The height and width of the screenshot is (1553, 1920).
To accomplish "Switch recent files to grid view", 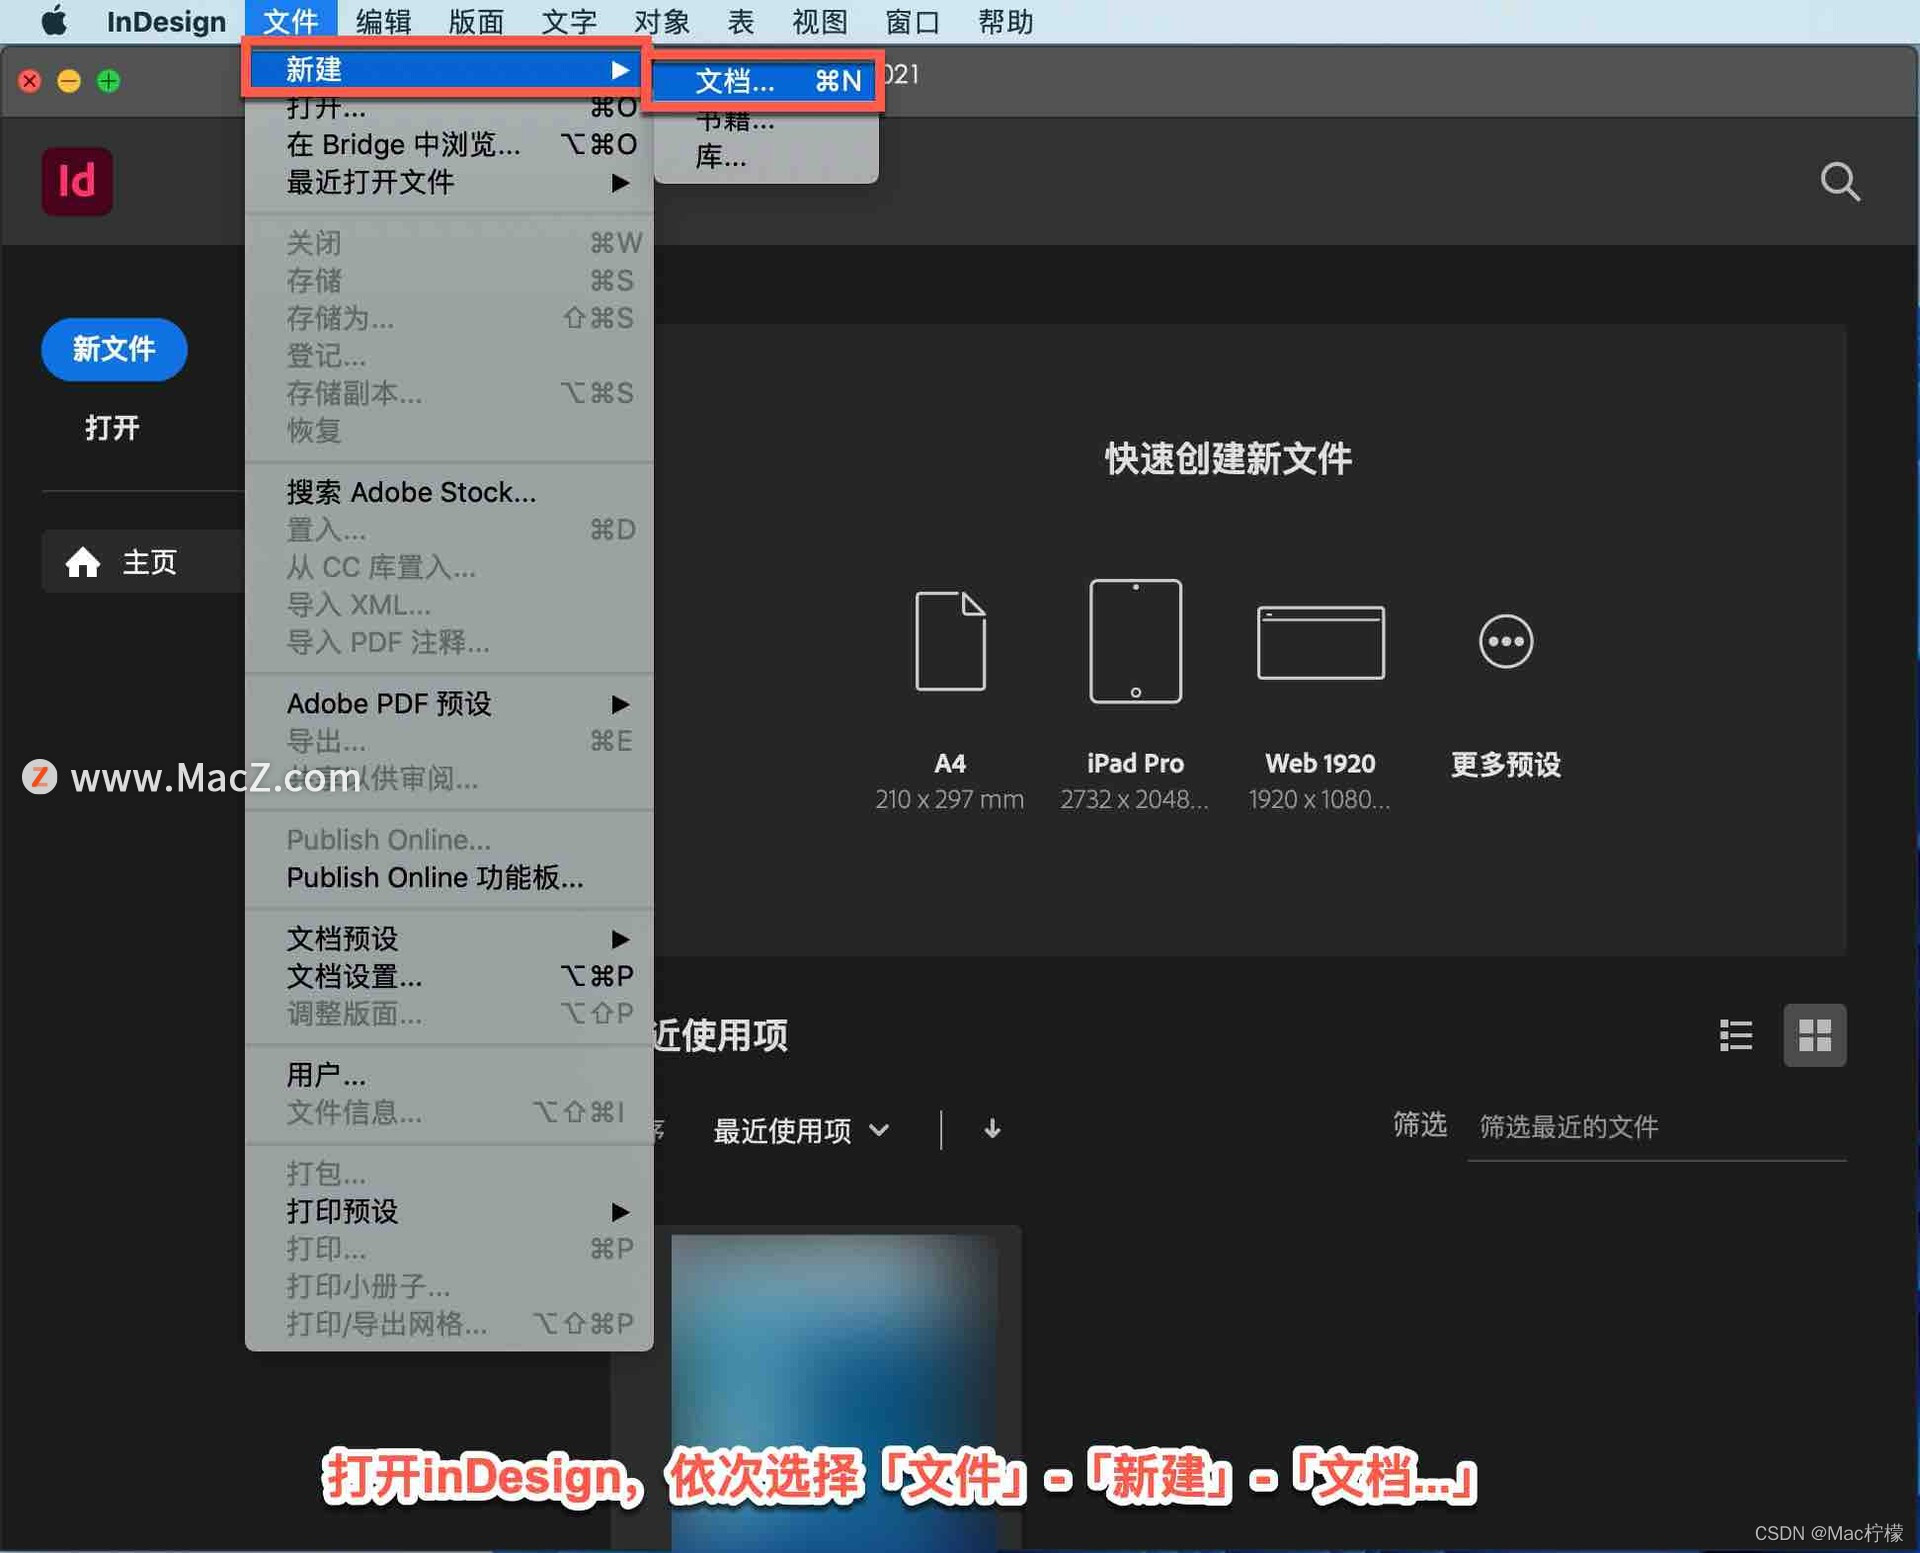I will (1815, 1035).
